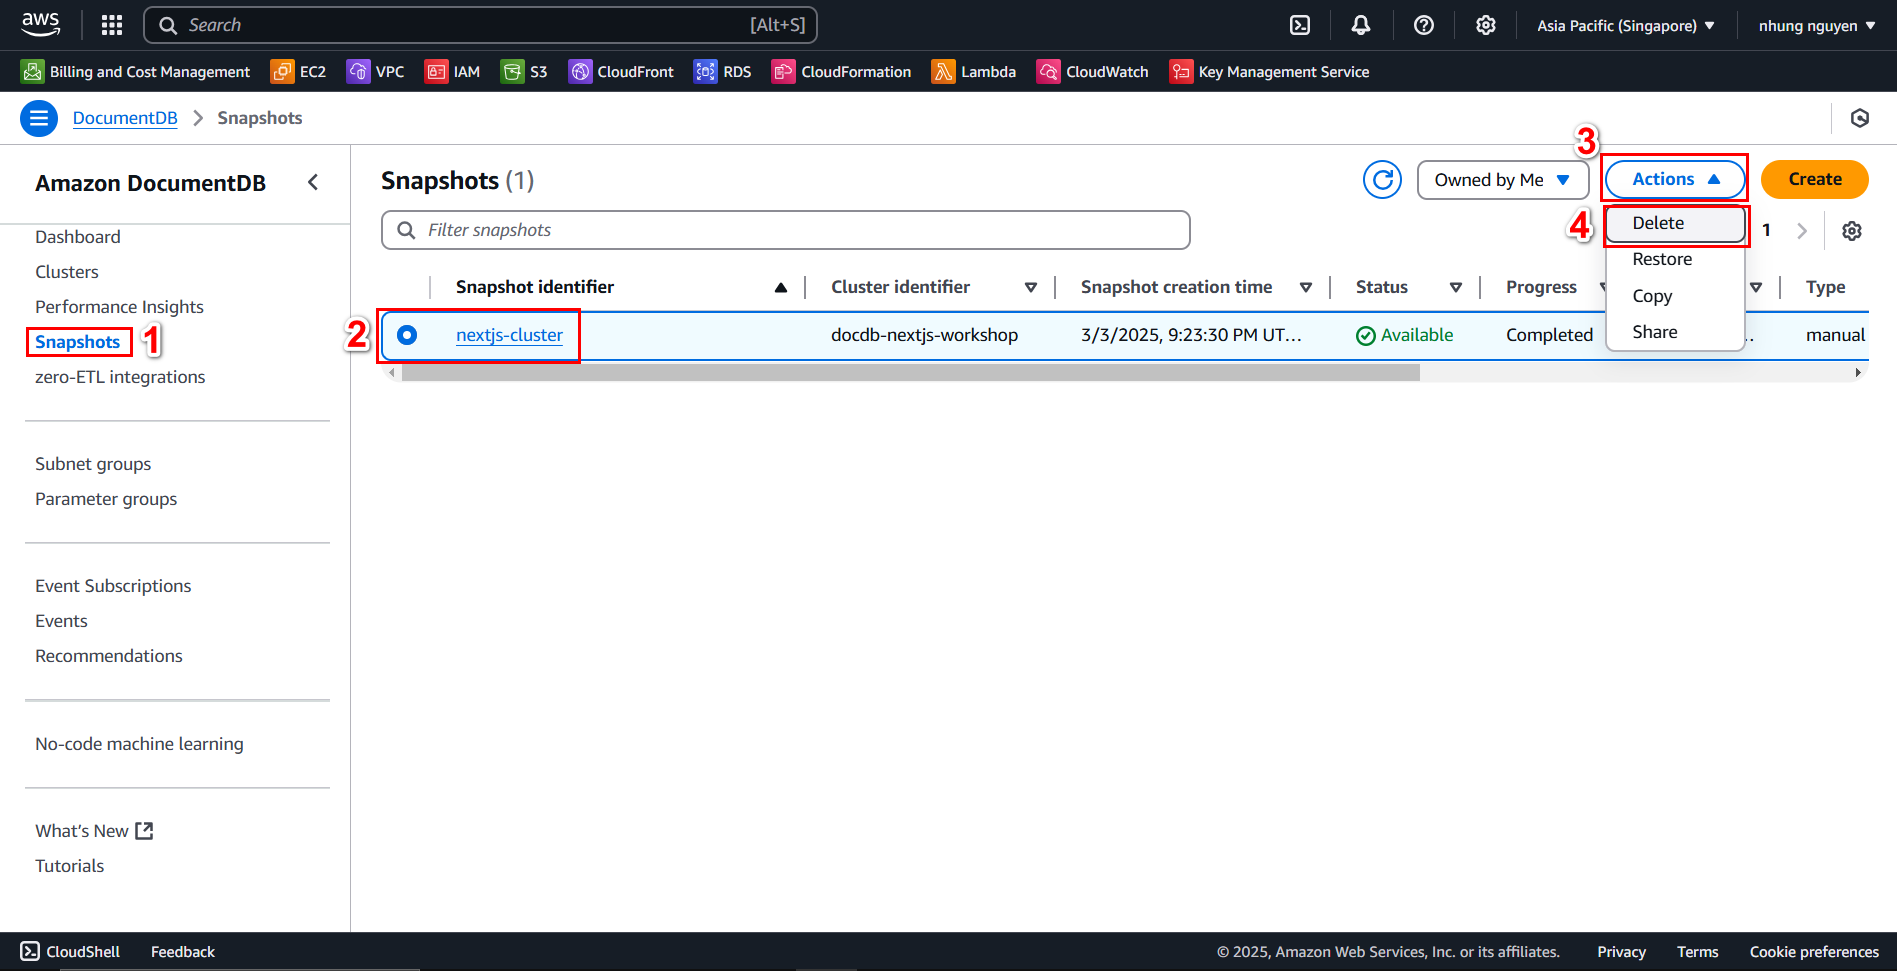Viewport: 1897px width, 971px height.
Task: Click the Create snapshot button
Action: 1815,179
